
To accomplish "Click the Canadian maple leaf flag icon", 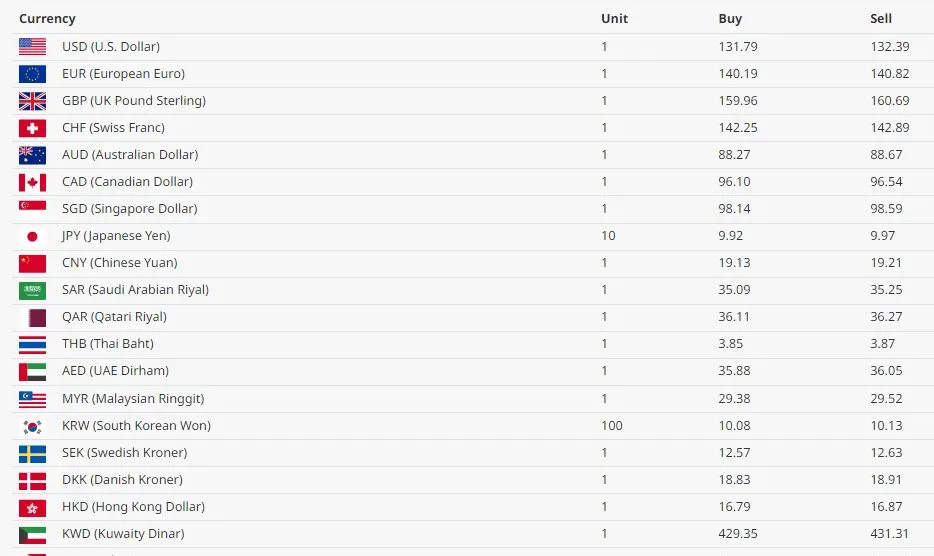I will (32, 182).
